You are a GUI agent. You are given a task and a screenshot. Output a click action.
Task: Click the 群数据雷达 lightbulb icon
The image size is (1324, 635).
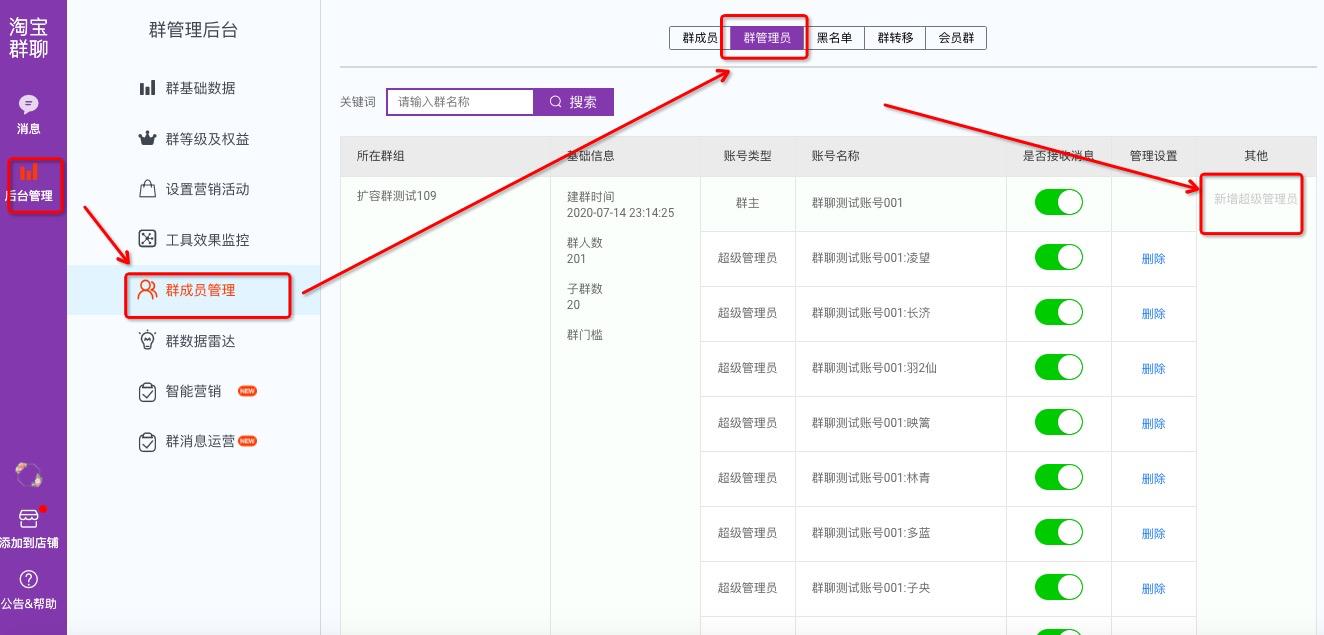point(148,341)
